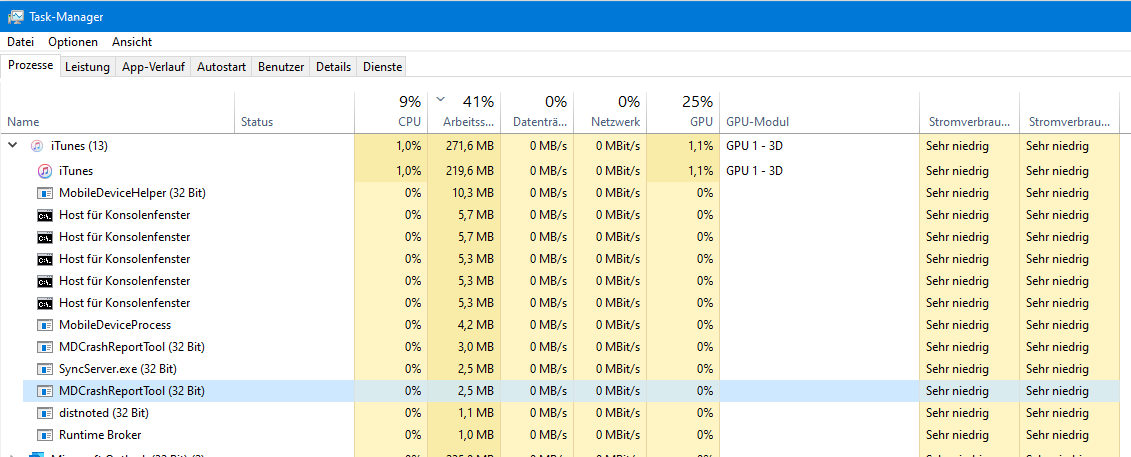Click the distnoted process icon
This screenshot has width=1131, height=457.
(45, 413)
